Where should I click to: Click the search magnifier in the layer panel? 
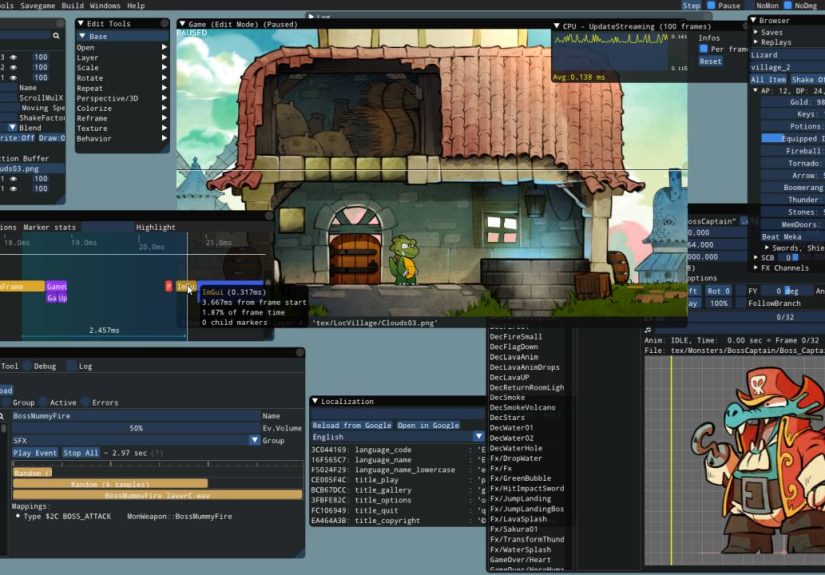[56, 36]
